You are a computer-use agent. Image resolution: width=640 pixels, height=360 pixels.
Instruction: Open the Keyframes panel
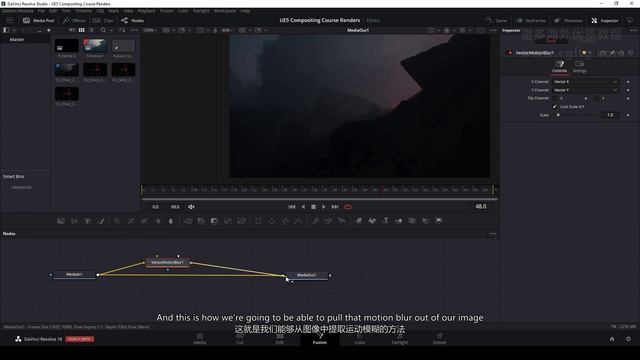click(x=531, y=20)
